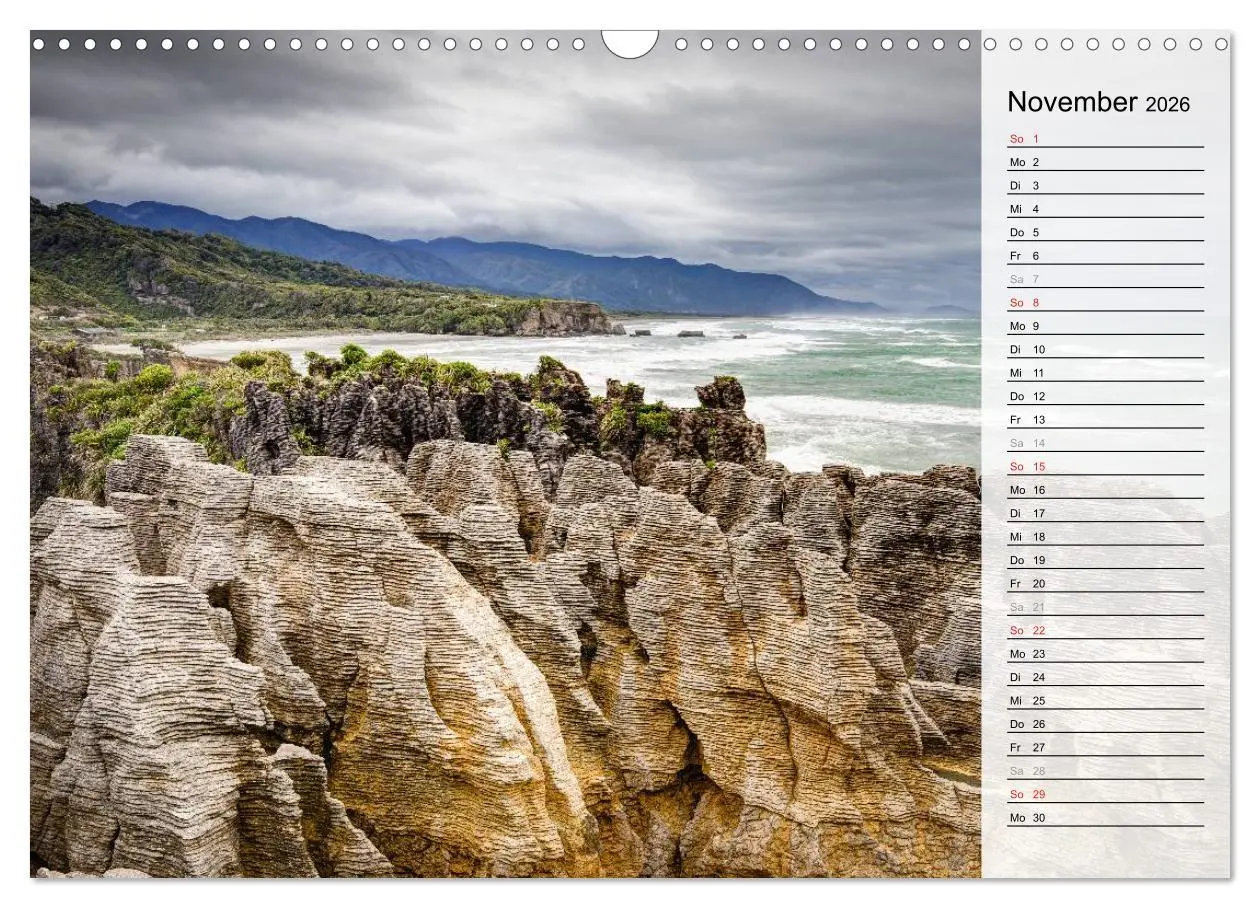This screenshot has height=908, width=1260.
Task: Select the row Mo 16
Action: [x=1105, y=489]
